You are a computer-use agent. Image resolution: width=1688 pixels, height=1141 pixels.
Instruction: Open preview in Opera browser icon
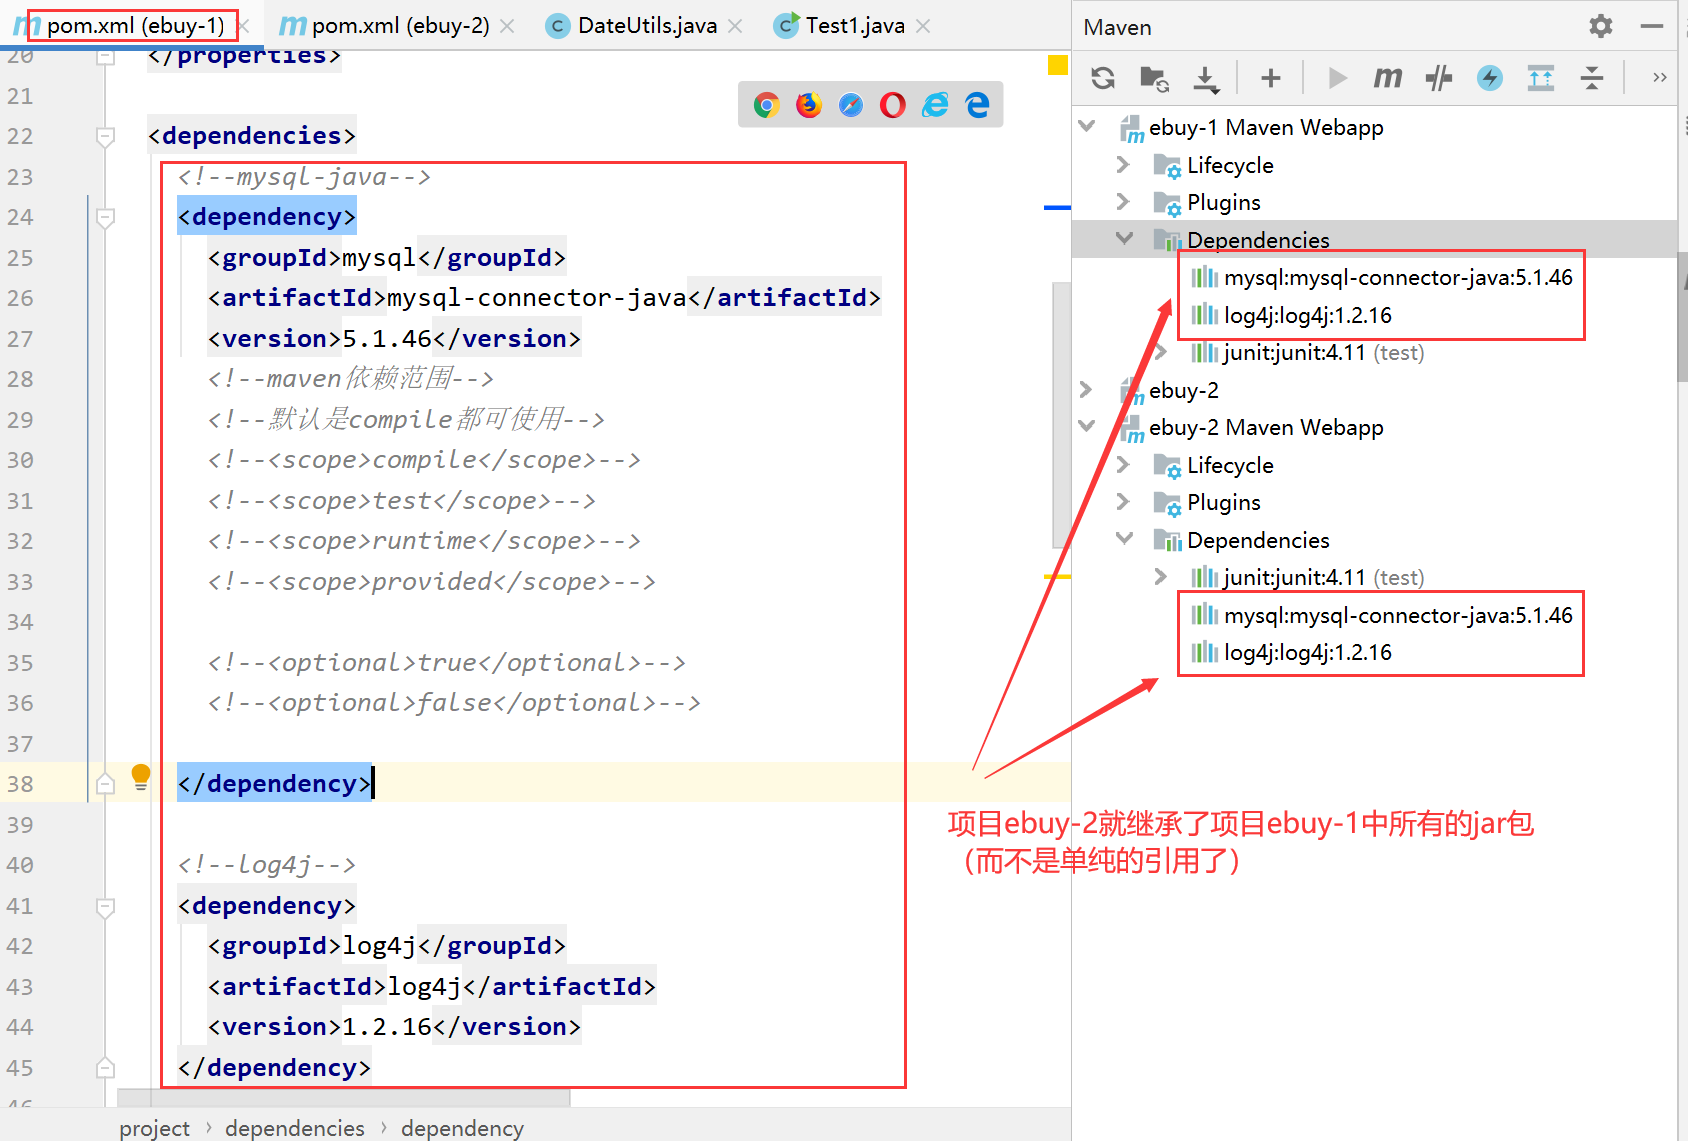893,105
